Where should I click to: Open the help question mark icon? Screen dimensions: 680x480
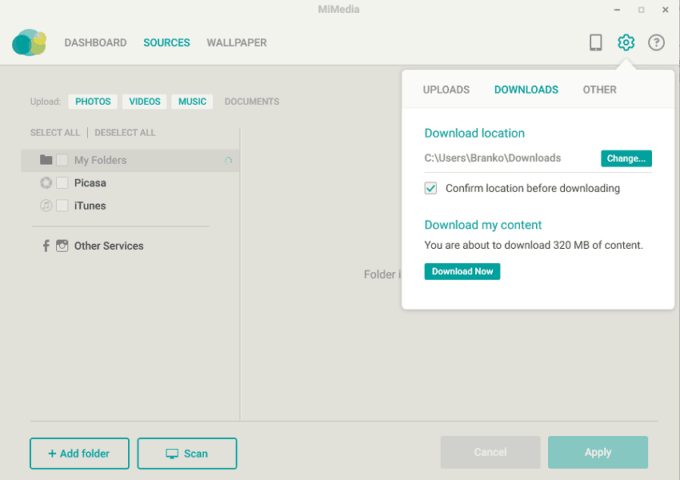pos(656,43)
